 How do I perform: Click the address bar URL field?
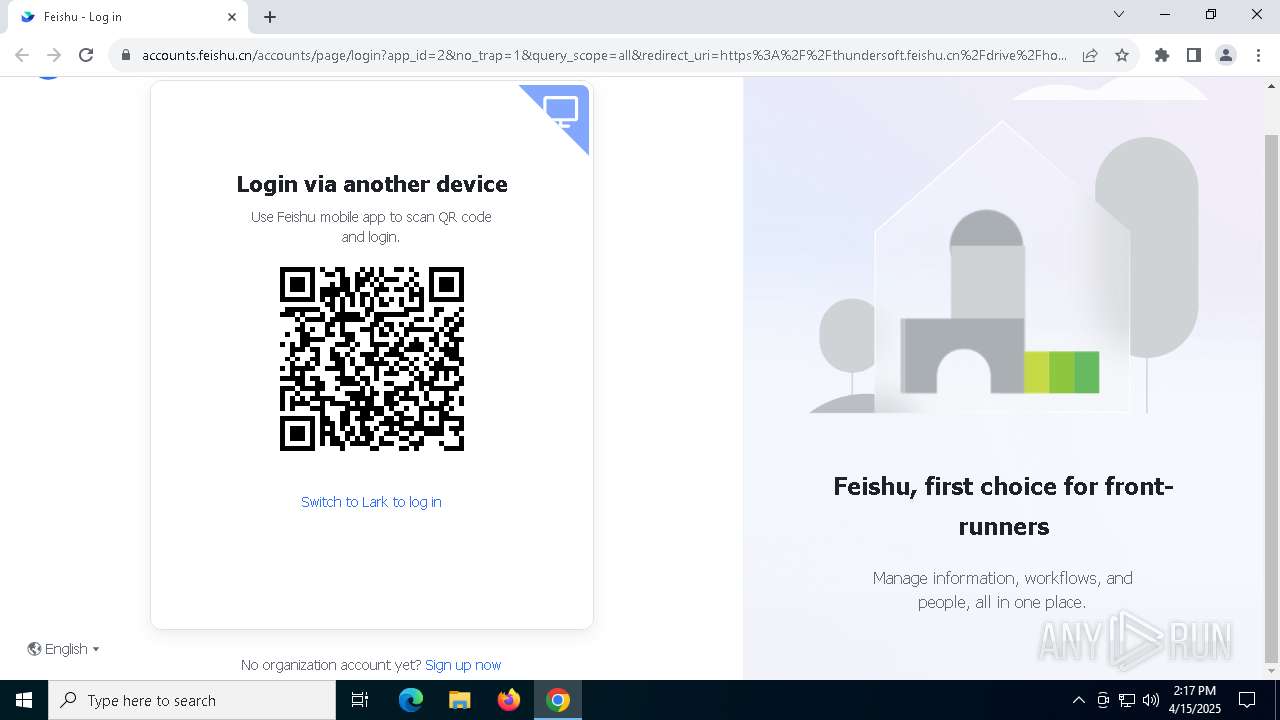click(604, 55)
